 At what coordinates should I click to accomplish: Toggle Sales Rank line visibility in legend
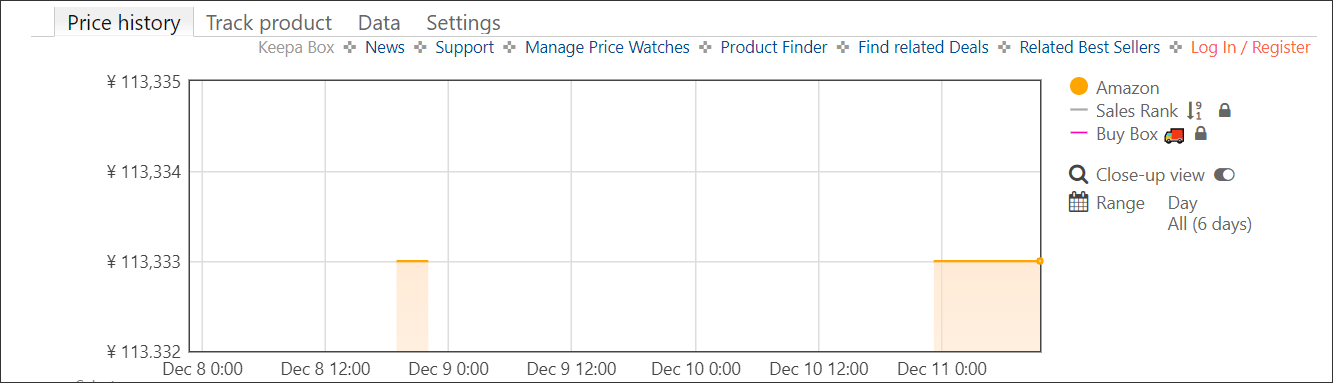[1134, 111]
